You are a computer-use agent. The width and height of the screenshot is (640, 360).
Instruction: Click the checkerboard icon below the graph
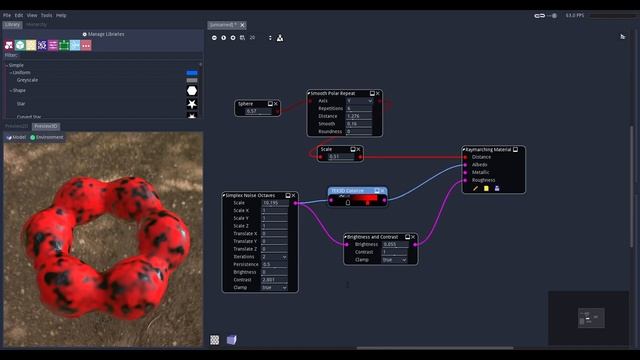215,340
